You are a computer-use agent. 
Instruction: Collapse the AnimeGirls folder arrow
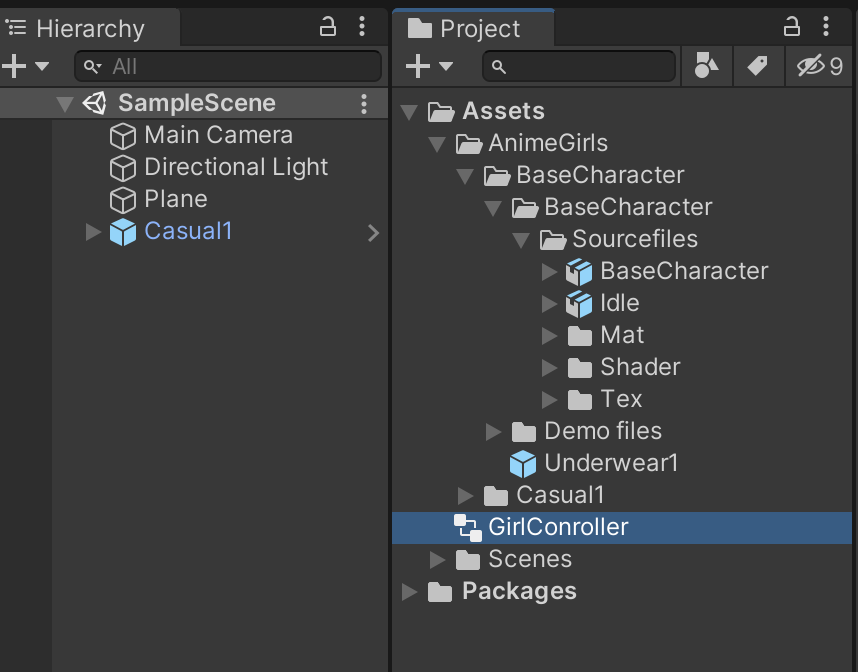click(437, 144)
